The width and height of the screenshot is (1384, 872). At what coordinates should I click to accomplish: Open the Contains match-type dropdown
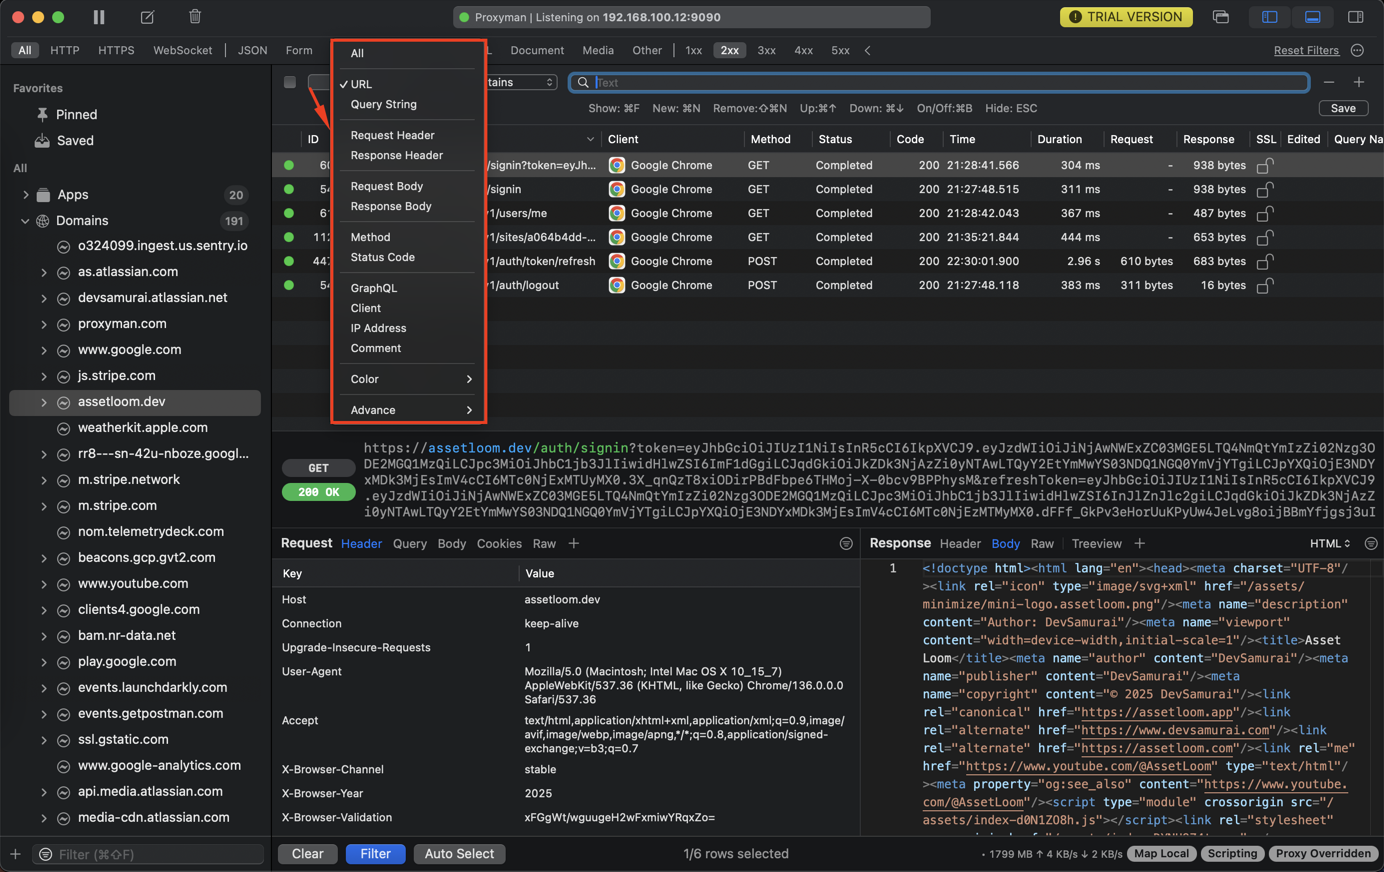(x=521, y=82)
